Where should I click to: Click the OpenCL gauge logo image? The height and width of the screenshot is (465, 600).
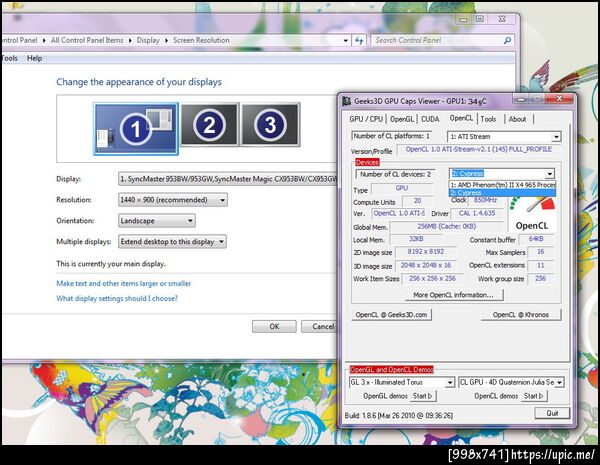pyautogui.click(x=532, y=214)
